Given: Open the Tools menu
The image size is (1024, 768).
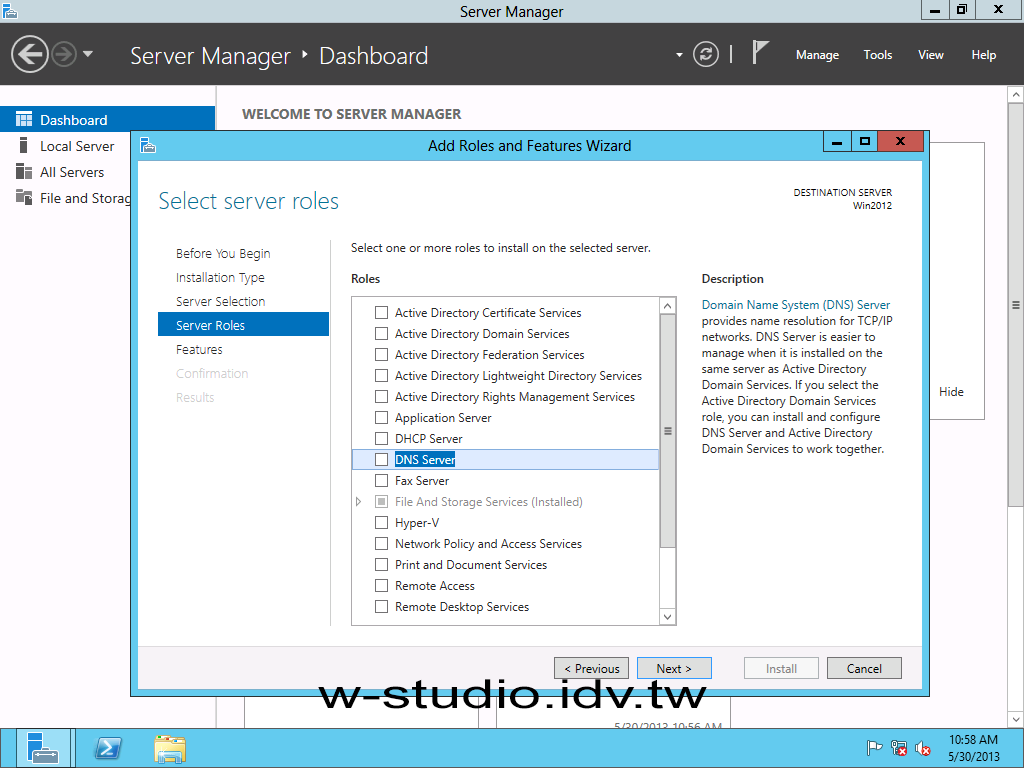Looking at the screenshot, I should 877,55.
